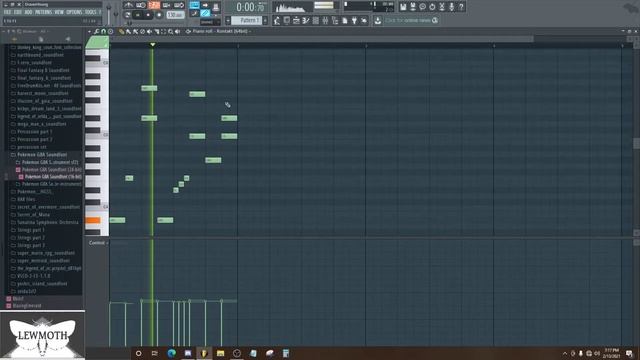Click the help question mark icon
Screen dimensions: 640x360
pos(462,7)
